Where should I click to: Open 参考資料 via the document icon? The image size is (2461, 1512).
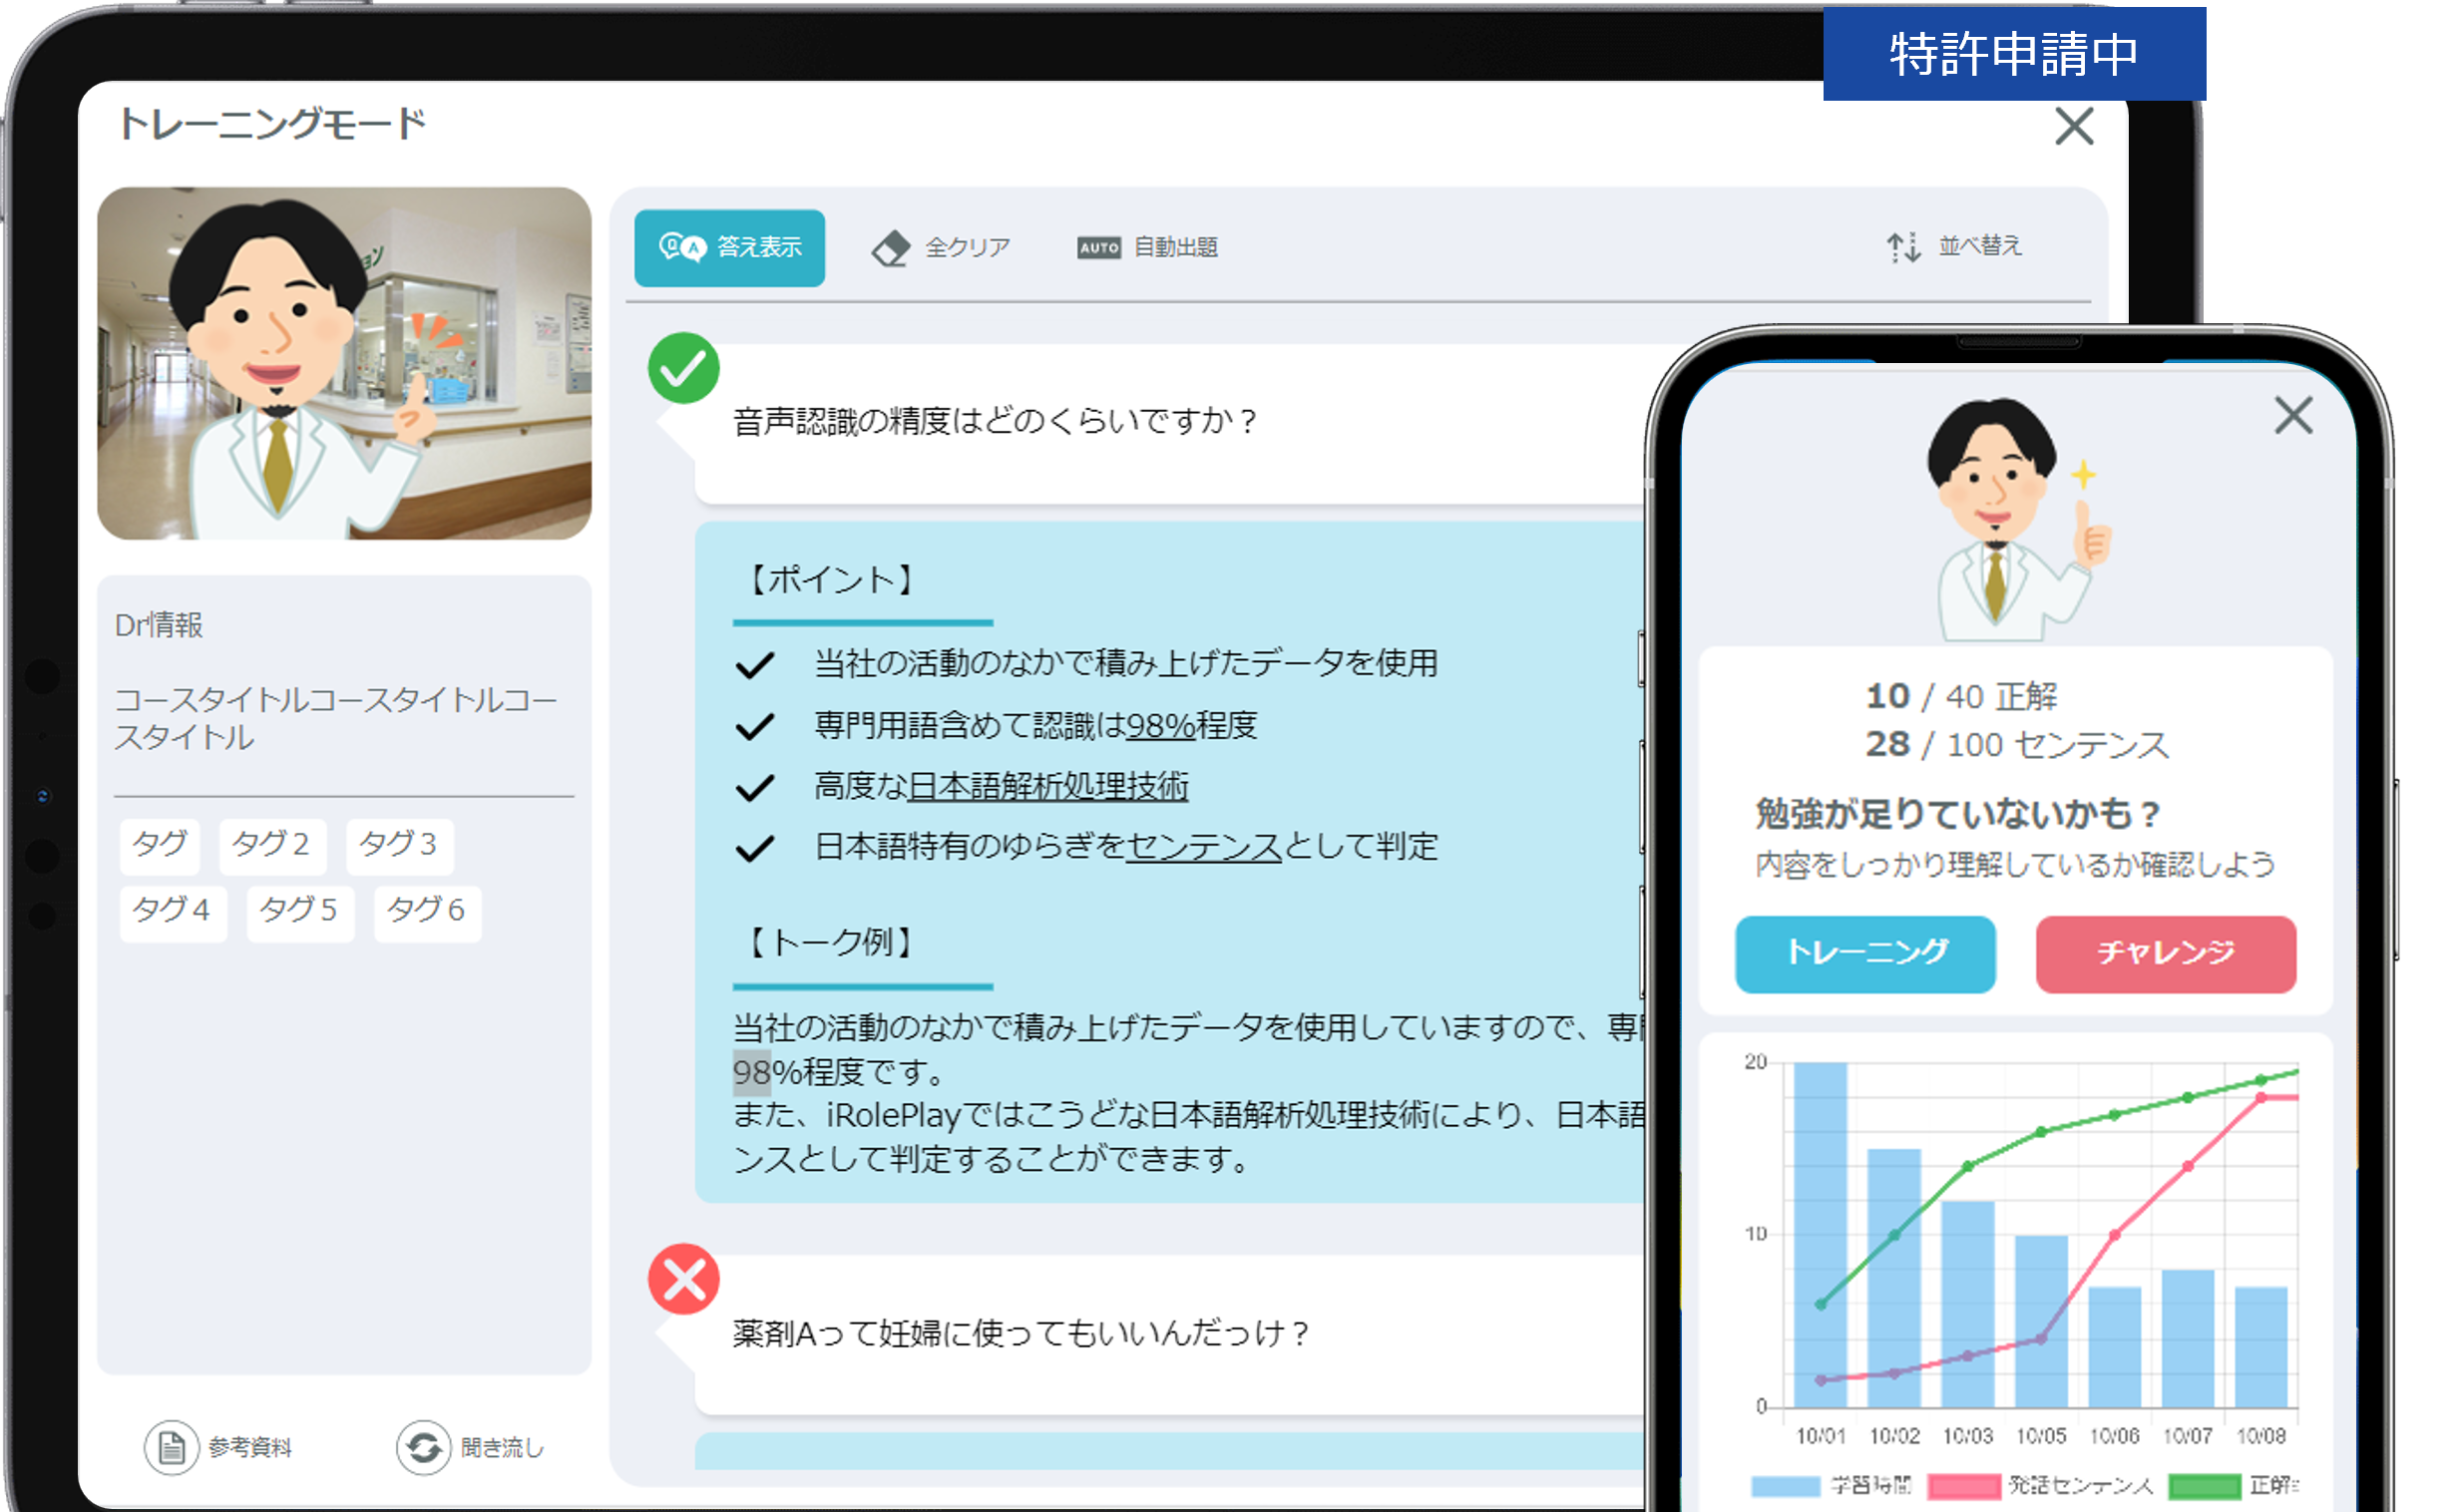[x=170, y=1446]
